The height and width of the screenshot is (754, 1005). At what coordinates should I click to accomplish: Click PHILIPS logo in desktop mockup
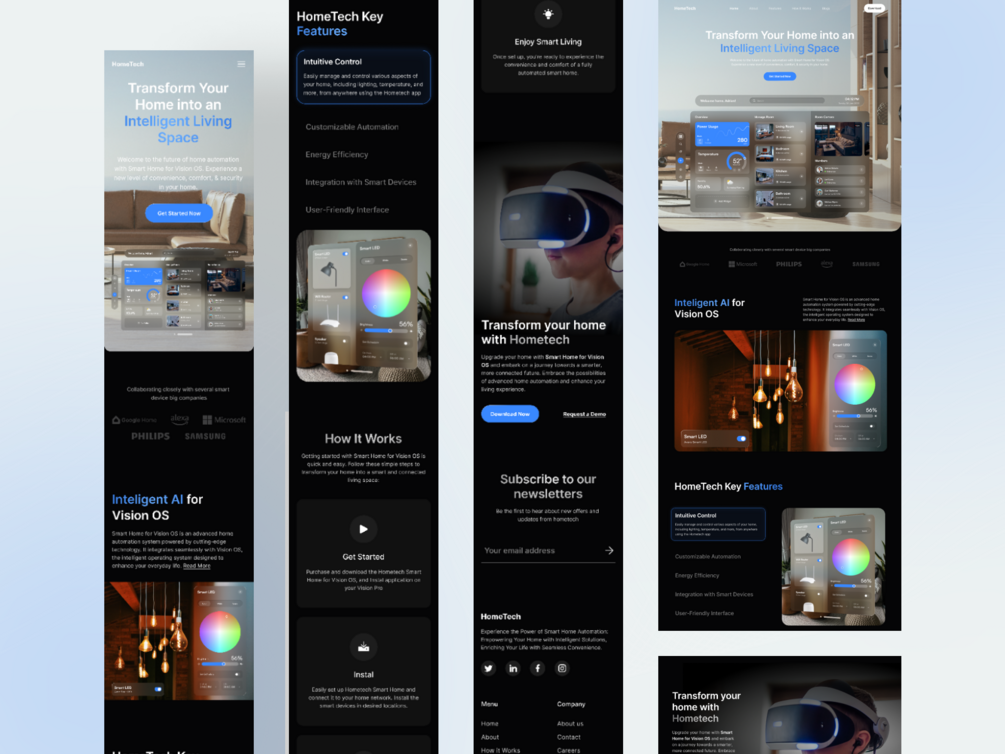point(789,264)
